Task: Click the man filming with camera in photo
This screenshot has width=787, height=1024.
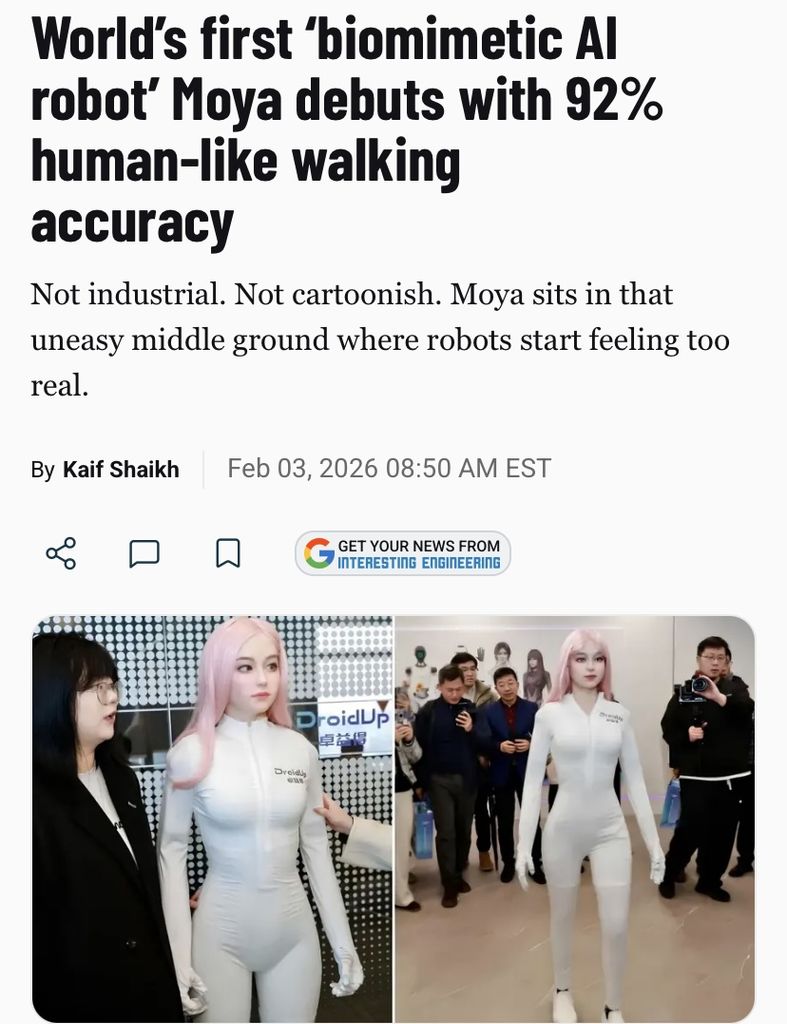Action: point(709,764)
